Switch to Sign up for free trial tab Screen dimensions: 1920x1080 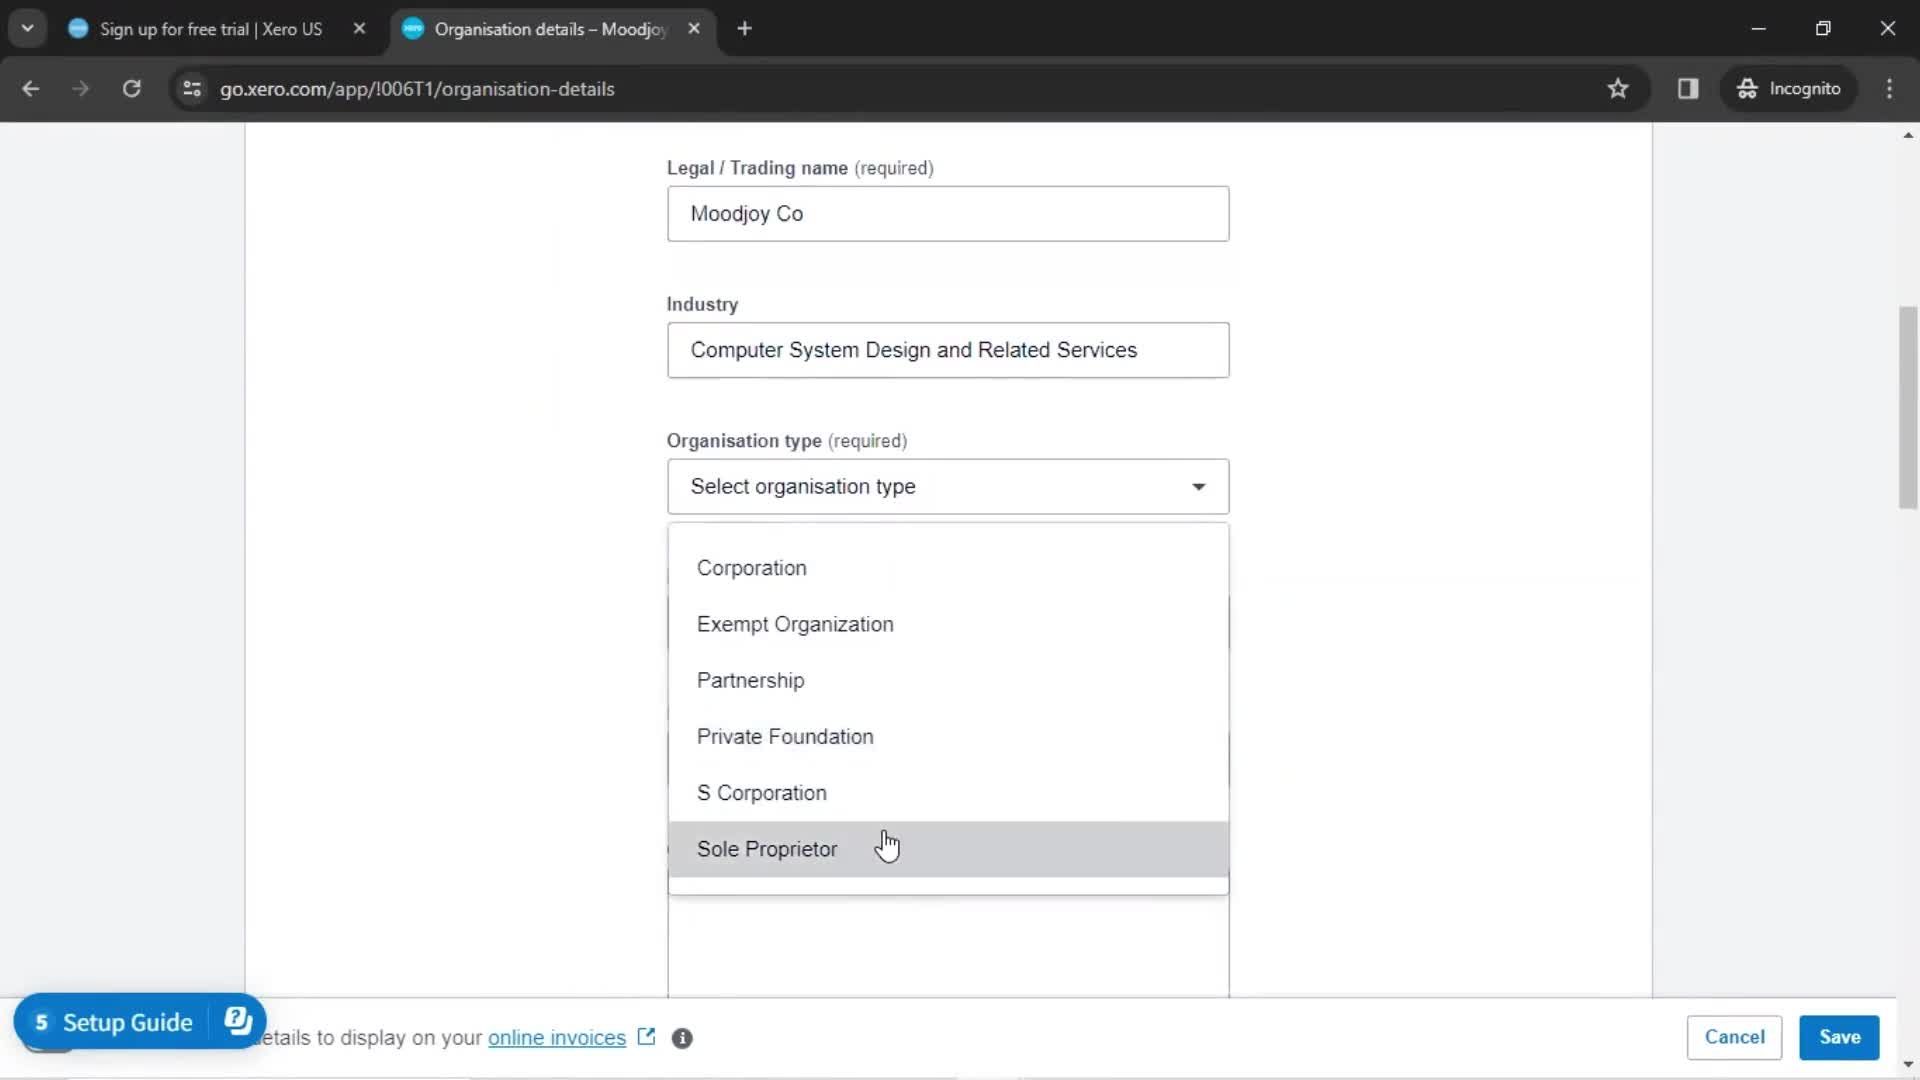210,29
